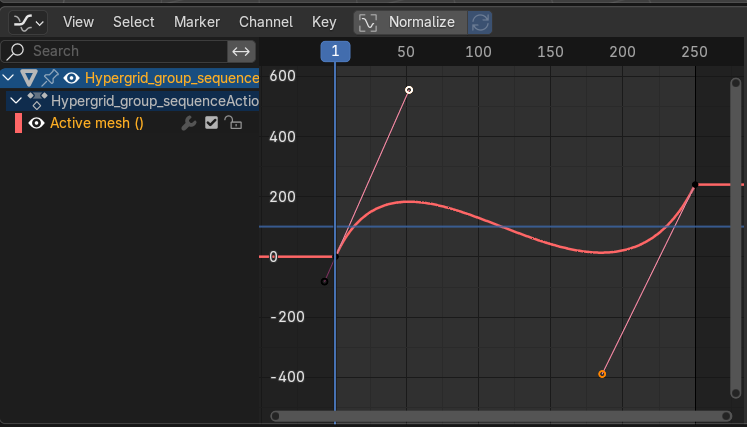Click the orange bezier handle below the curve
The height and width of the screenshot is (427, 747).
point(602,374)
